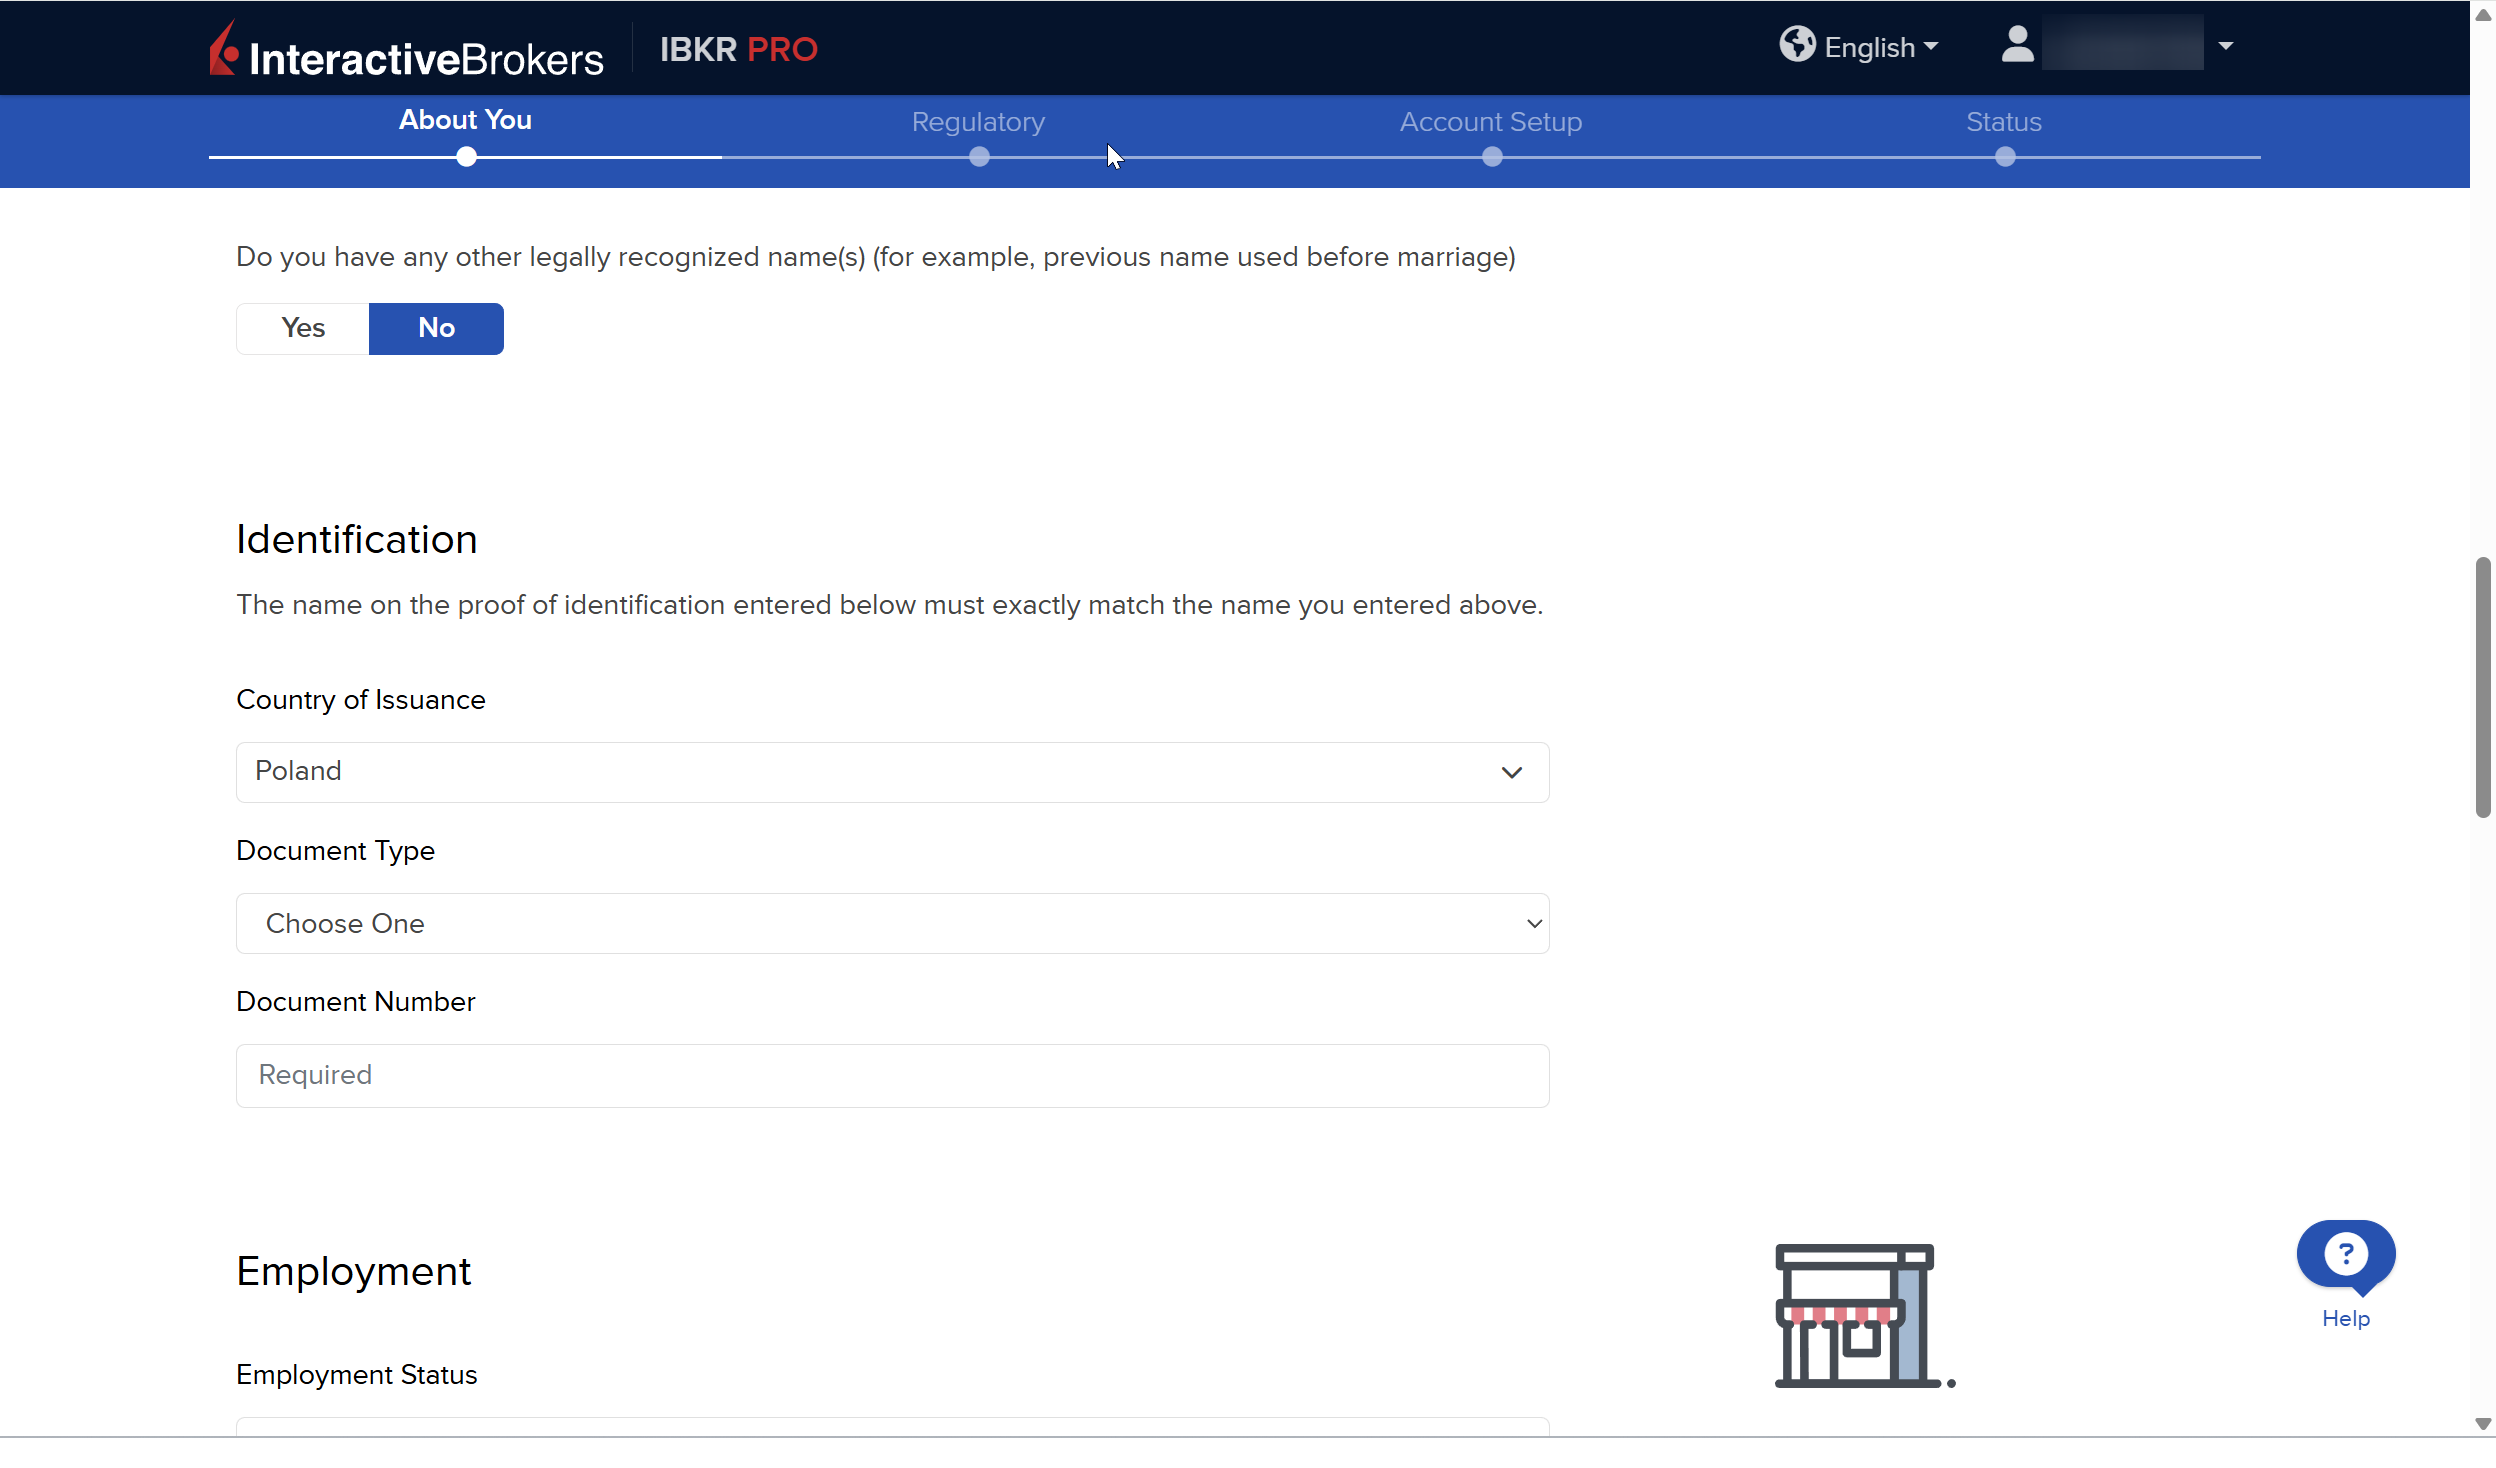
Task: Click the page vertical scrollbar thumb
Action: tap(2482, 688)
